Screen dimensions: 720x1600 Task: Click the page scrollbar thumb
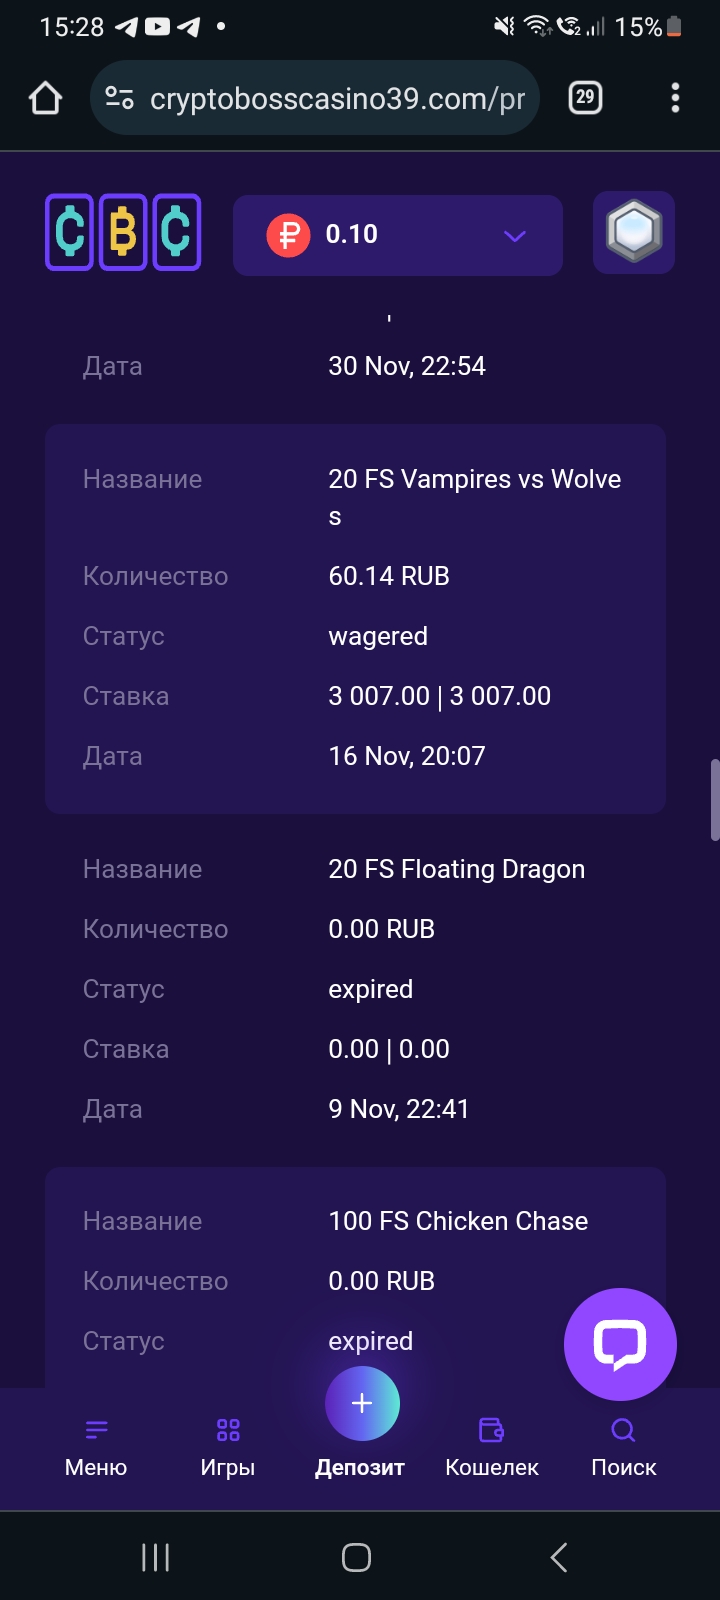coord(714,800)
